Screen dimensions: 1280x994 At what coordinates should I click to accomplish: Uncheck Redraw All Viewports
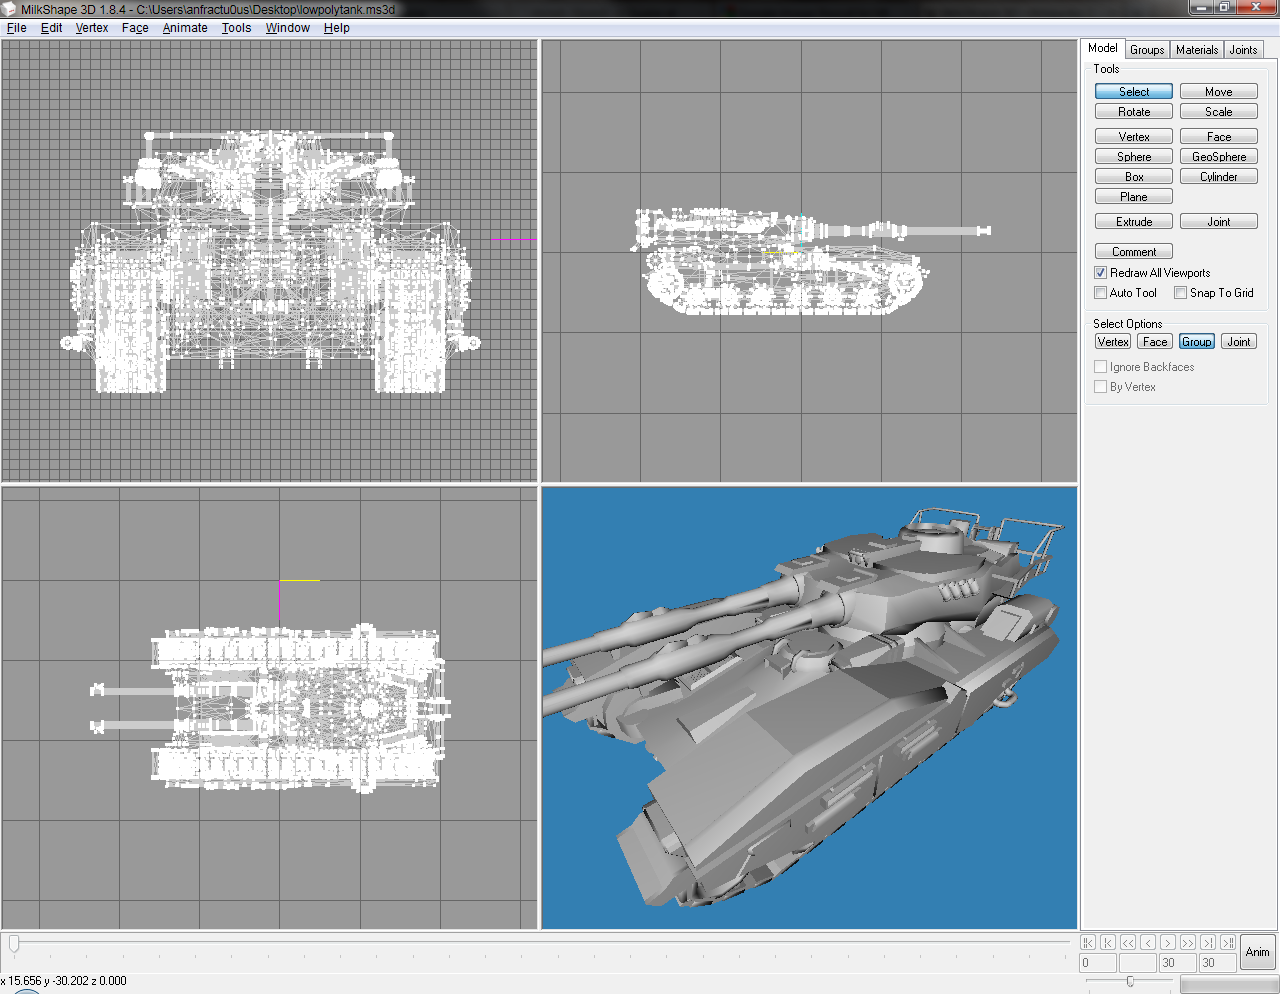click(x=1100, y=272)
